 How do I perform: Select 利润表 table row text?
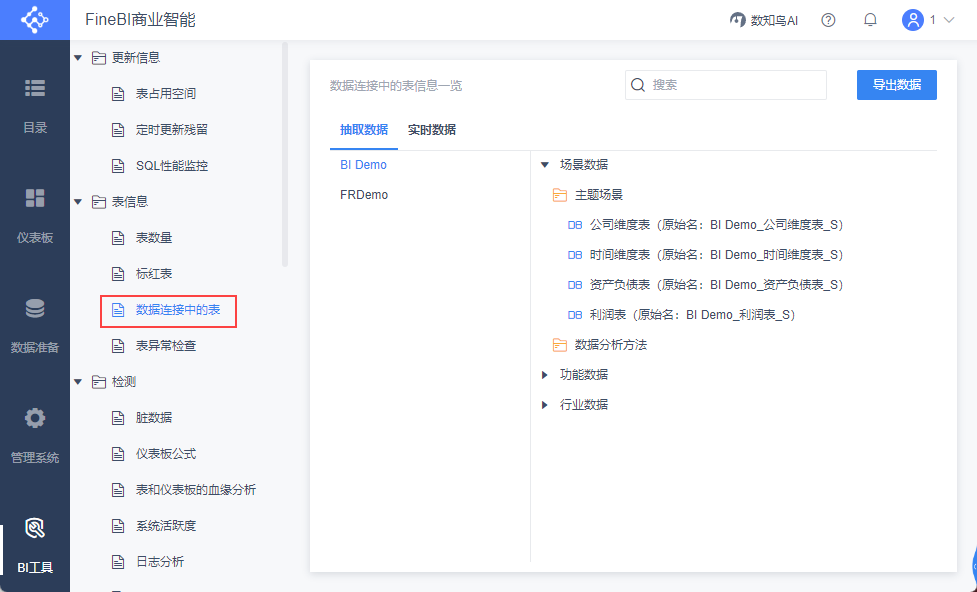693,314
